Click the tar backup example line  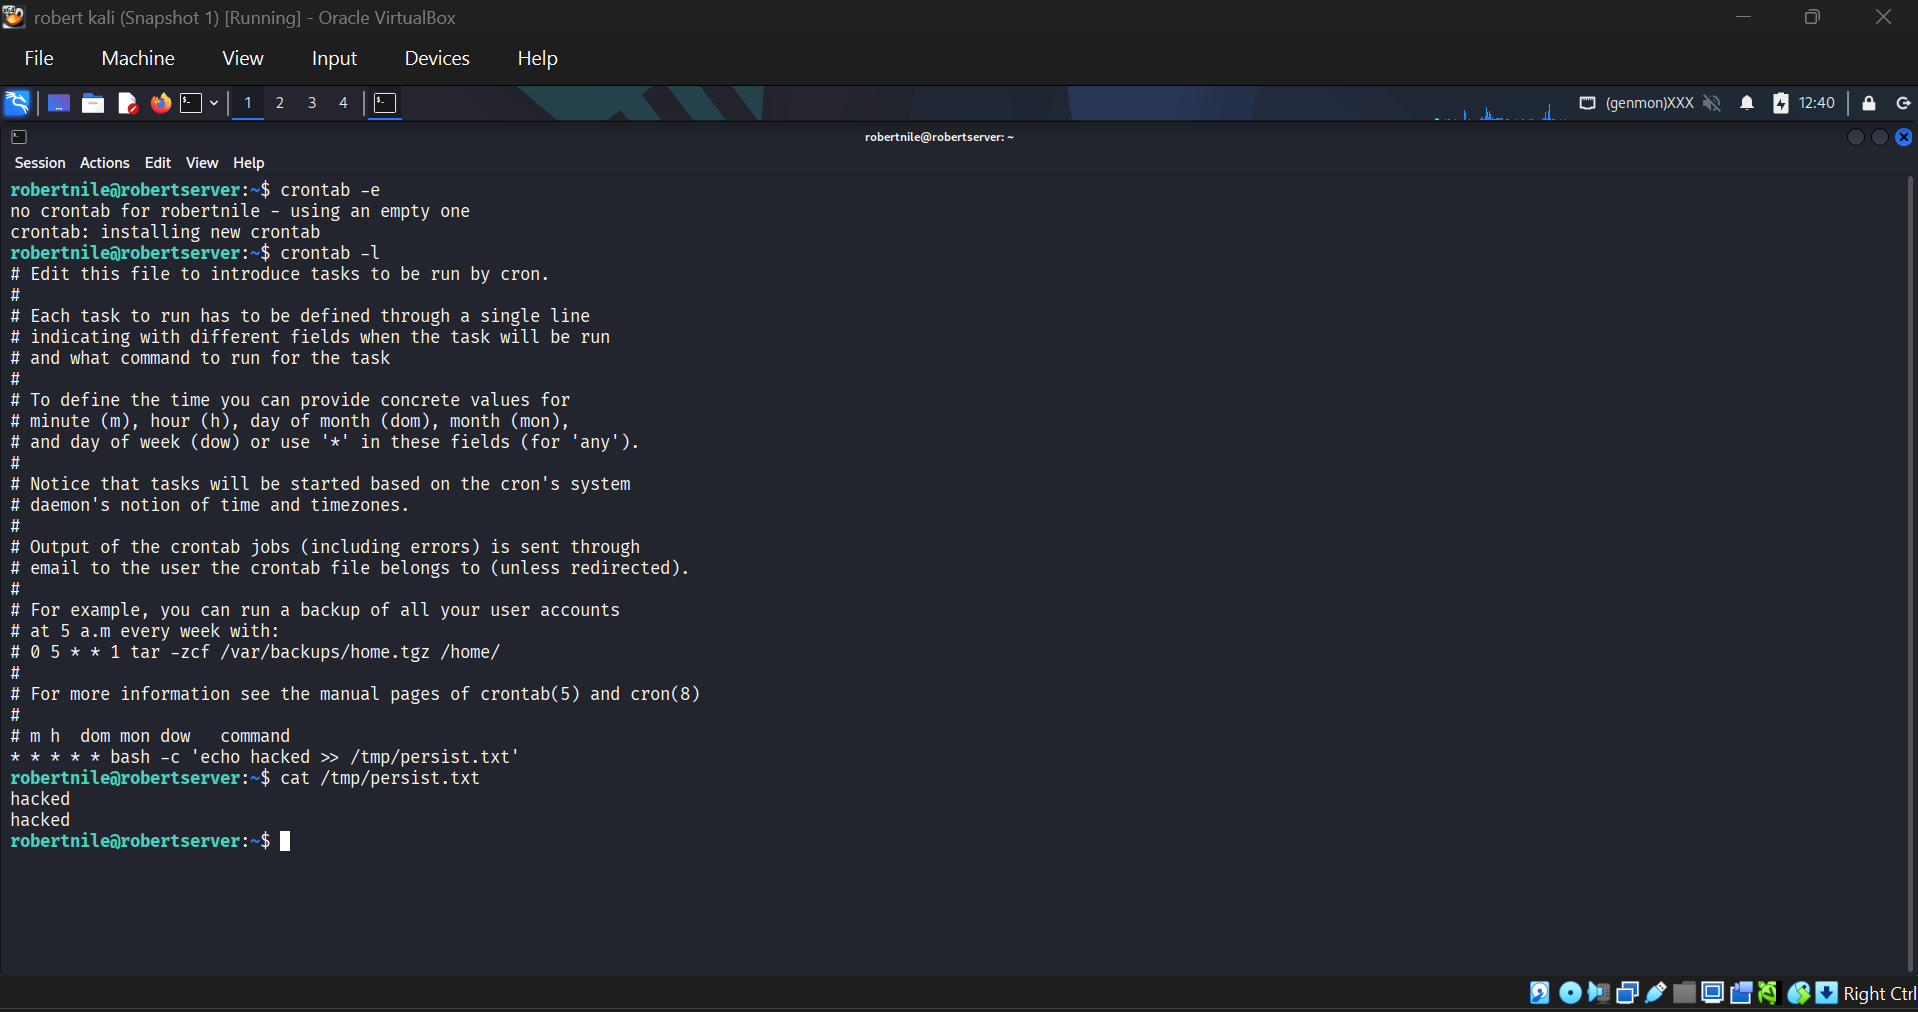255,652
